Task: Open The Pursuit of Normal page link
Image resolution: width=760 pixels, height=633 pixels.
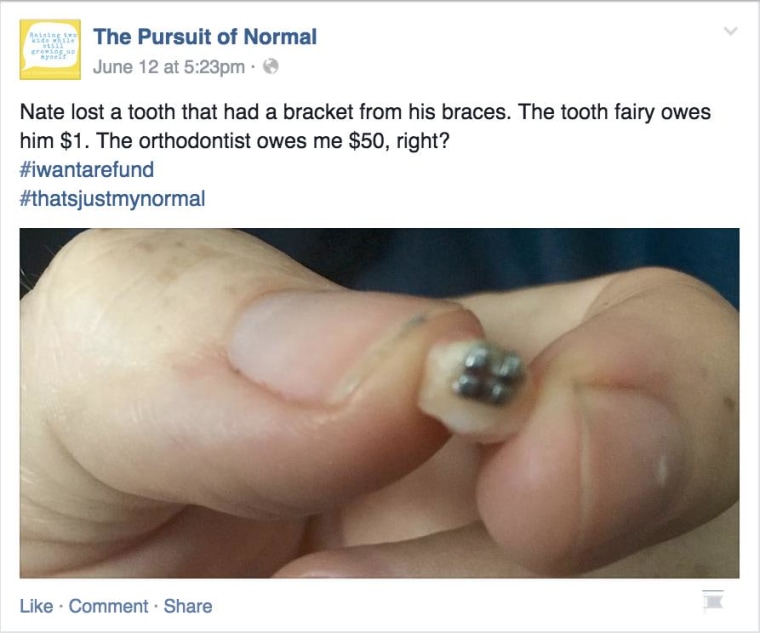Action: (x=205, y=37)
